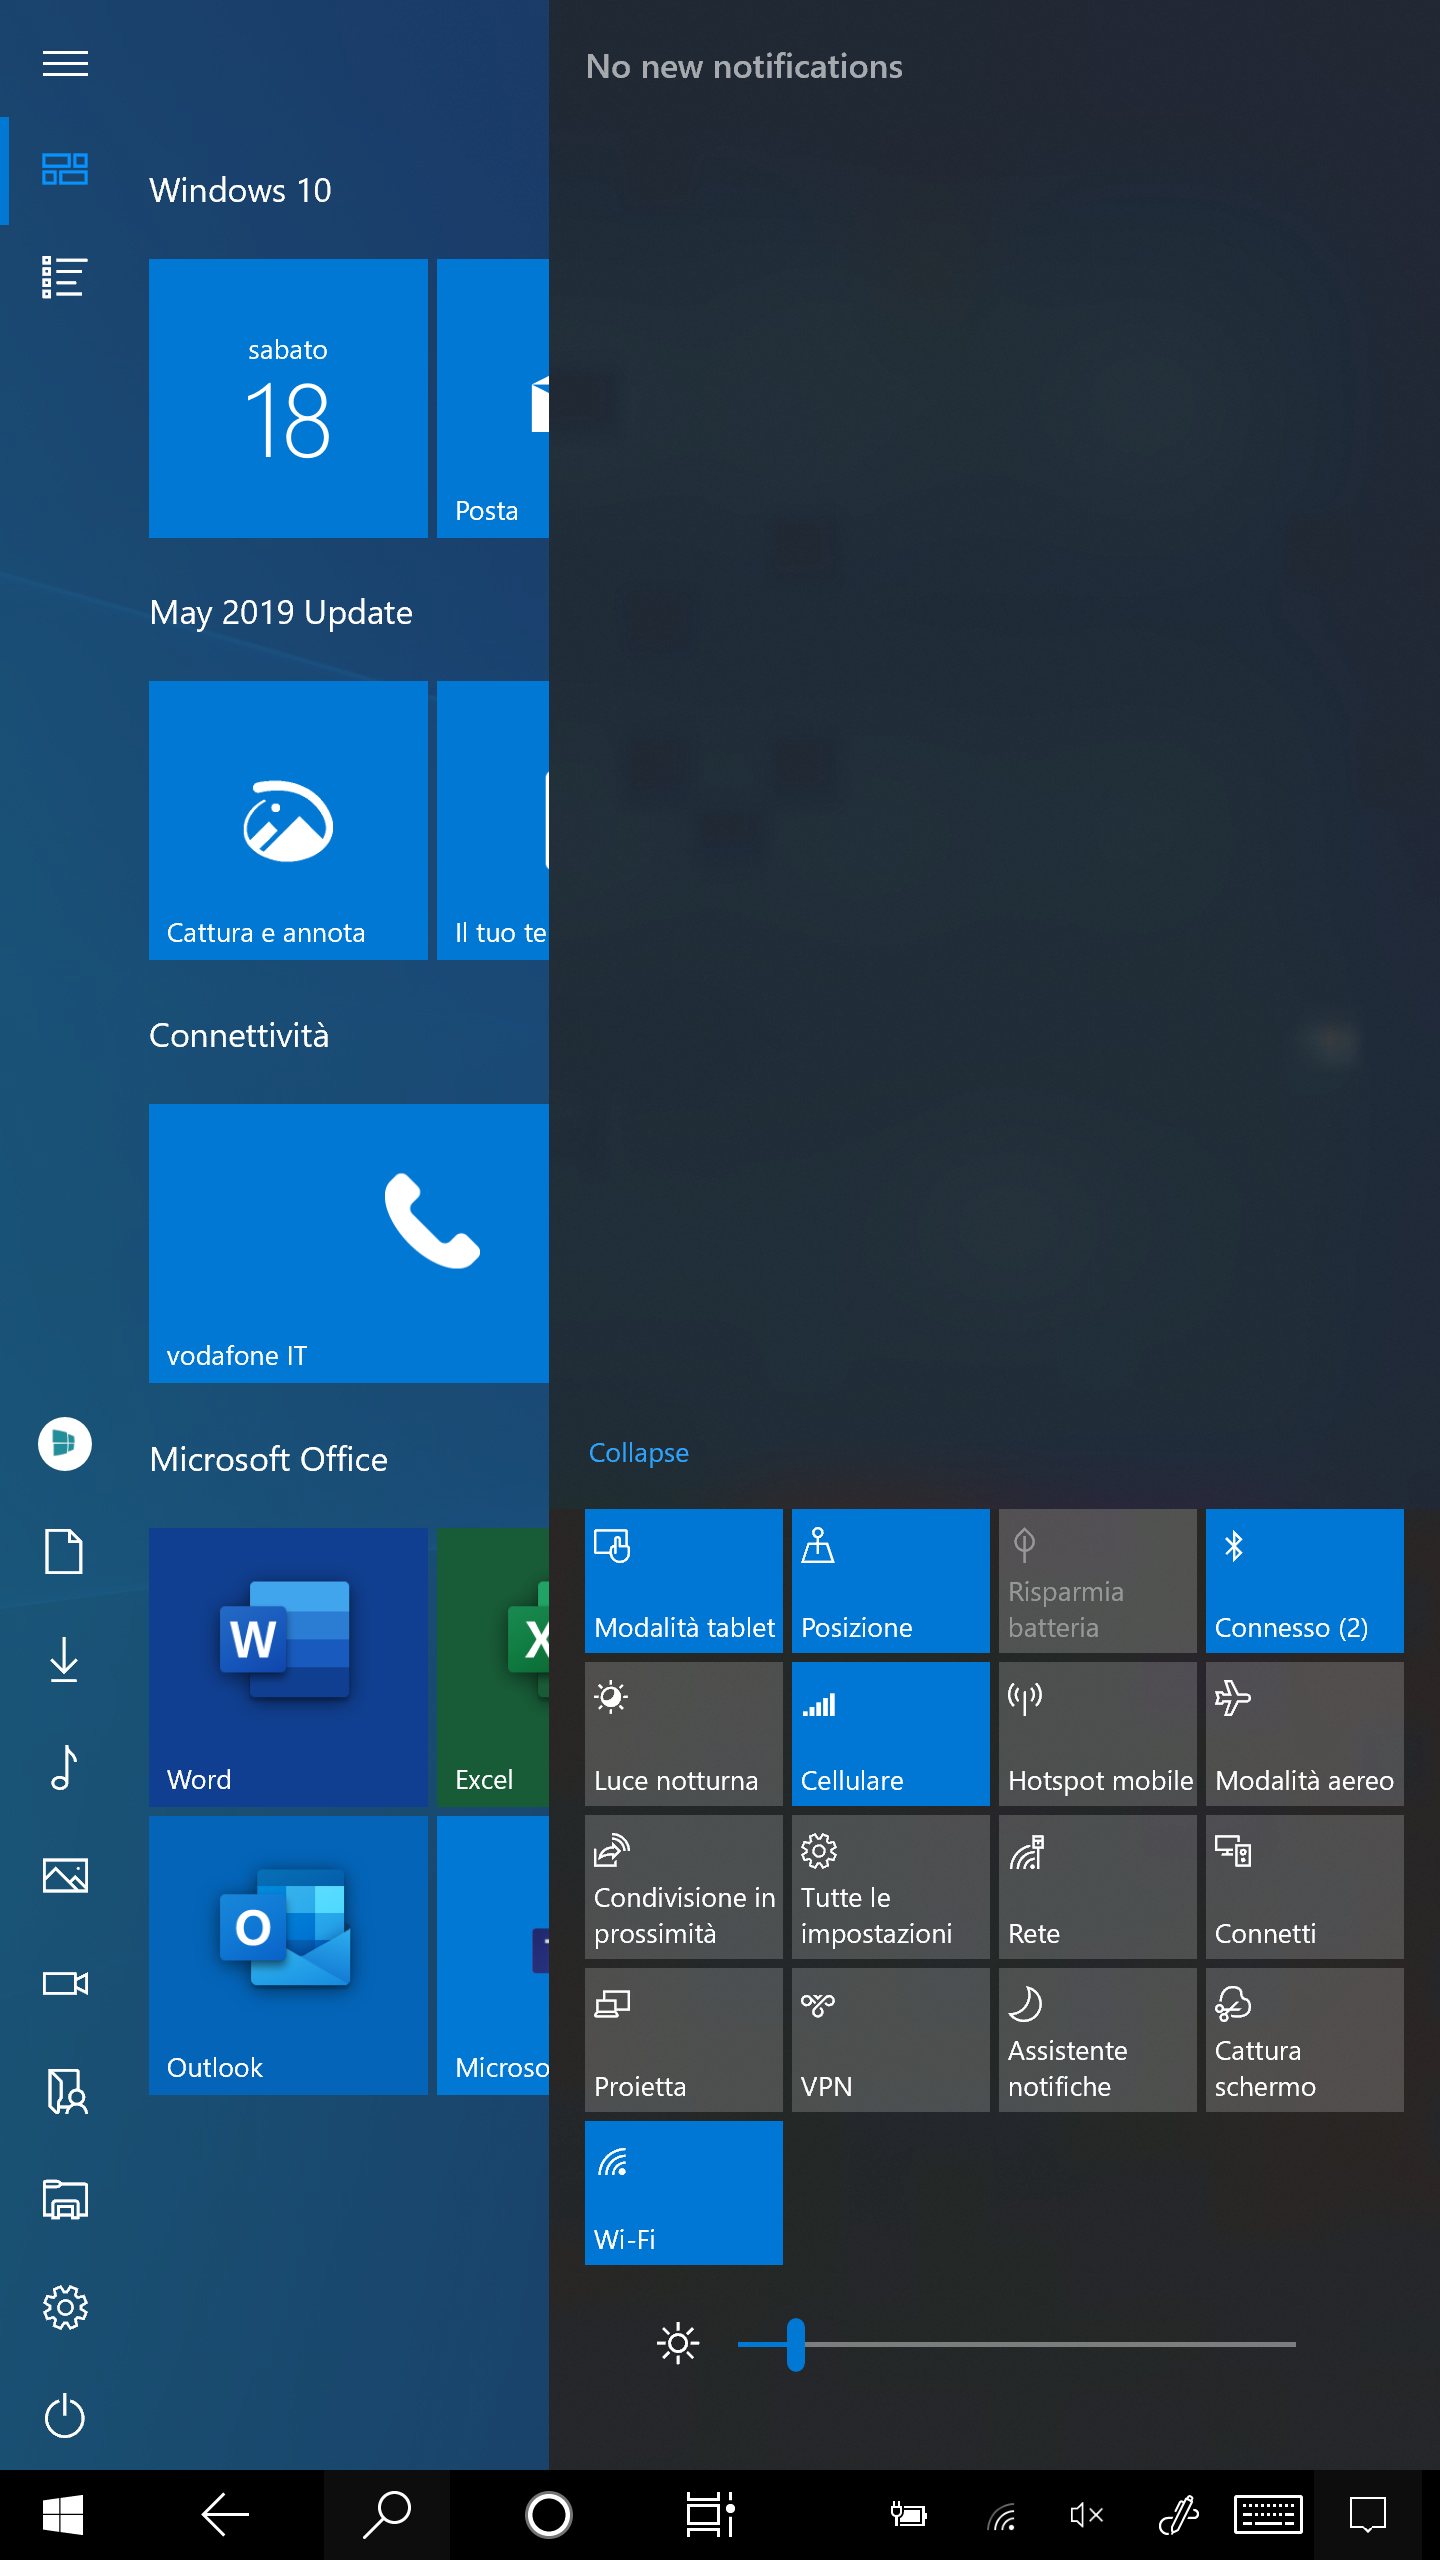
Task: Open taskbar Search magnifier
Action: [x=387, y=2515]
